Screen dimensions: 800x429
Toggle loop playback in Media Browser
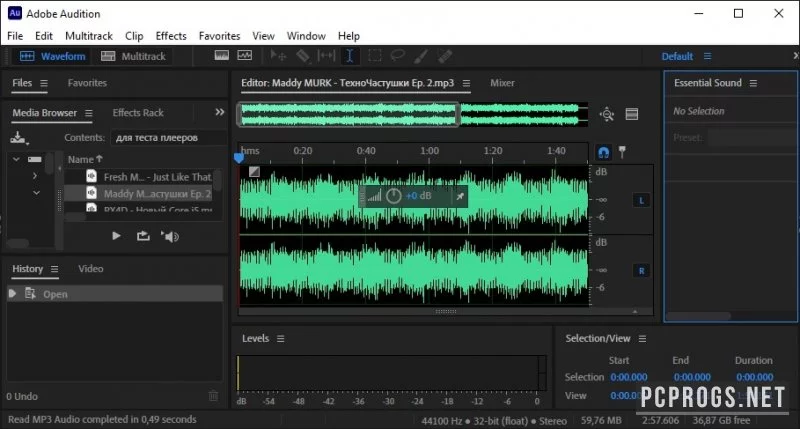143,236
